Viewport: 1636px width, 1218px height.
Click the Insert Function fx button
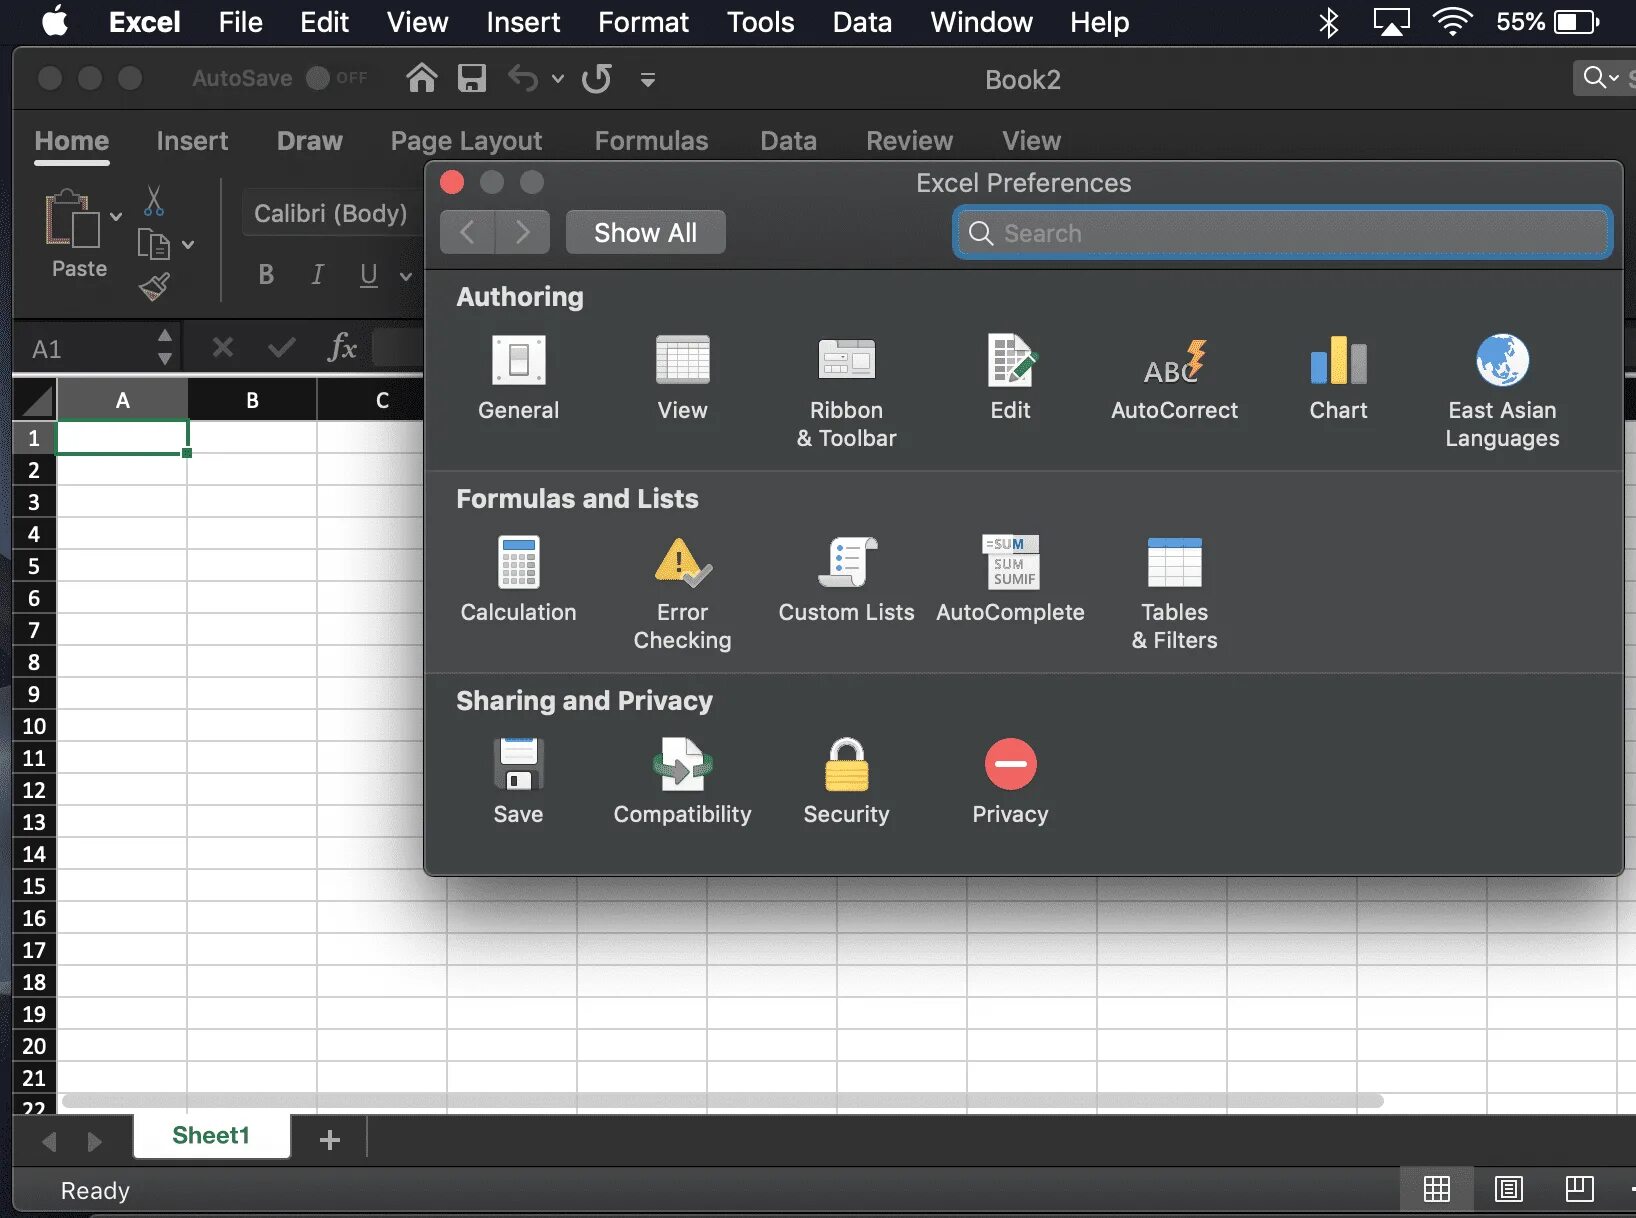coord(342,347)
